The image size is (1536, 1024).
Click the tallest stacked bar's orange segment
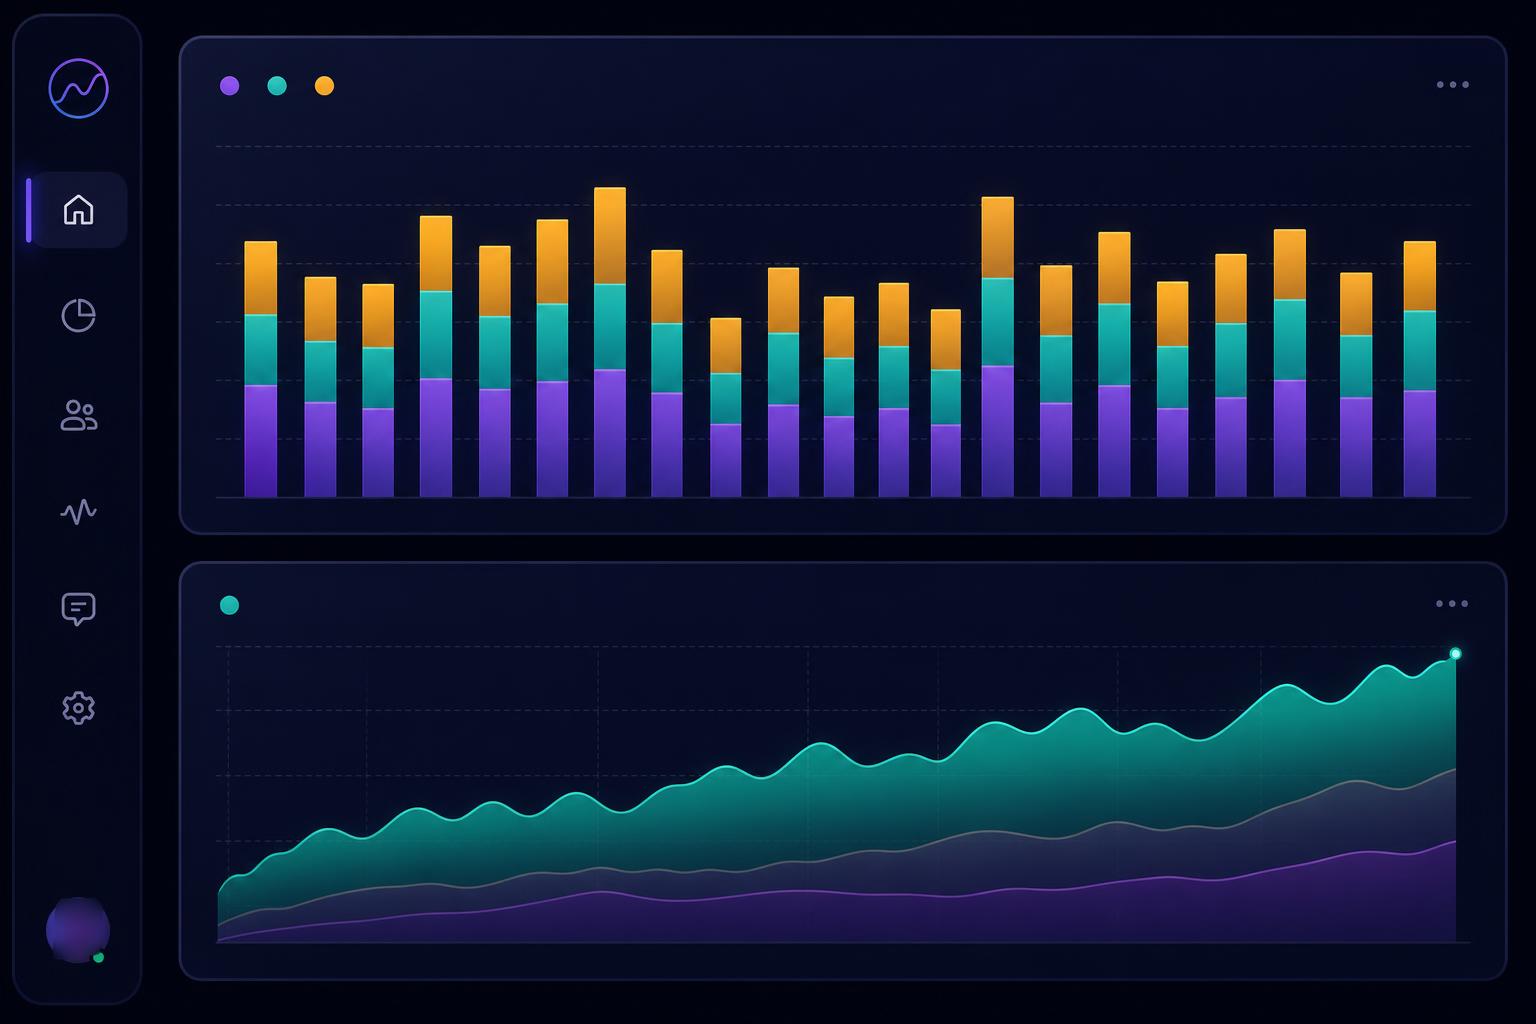tap(610, 236)
